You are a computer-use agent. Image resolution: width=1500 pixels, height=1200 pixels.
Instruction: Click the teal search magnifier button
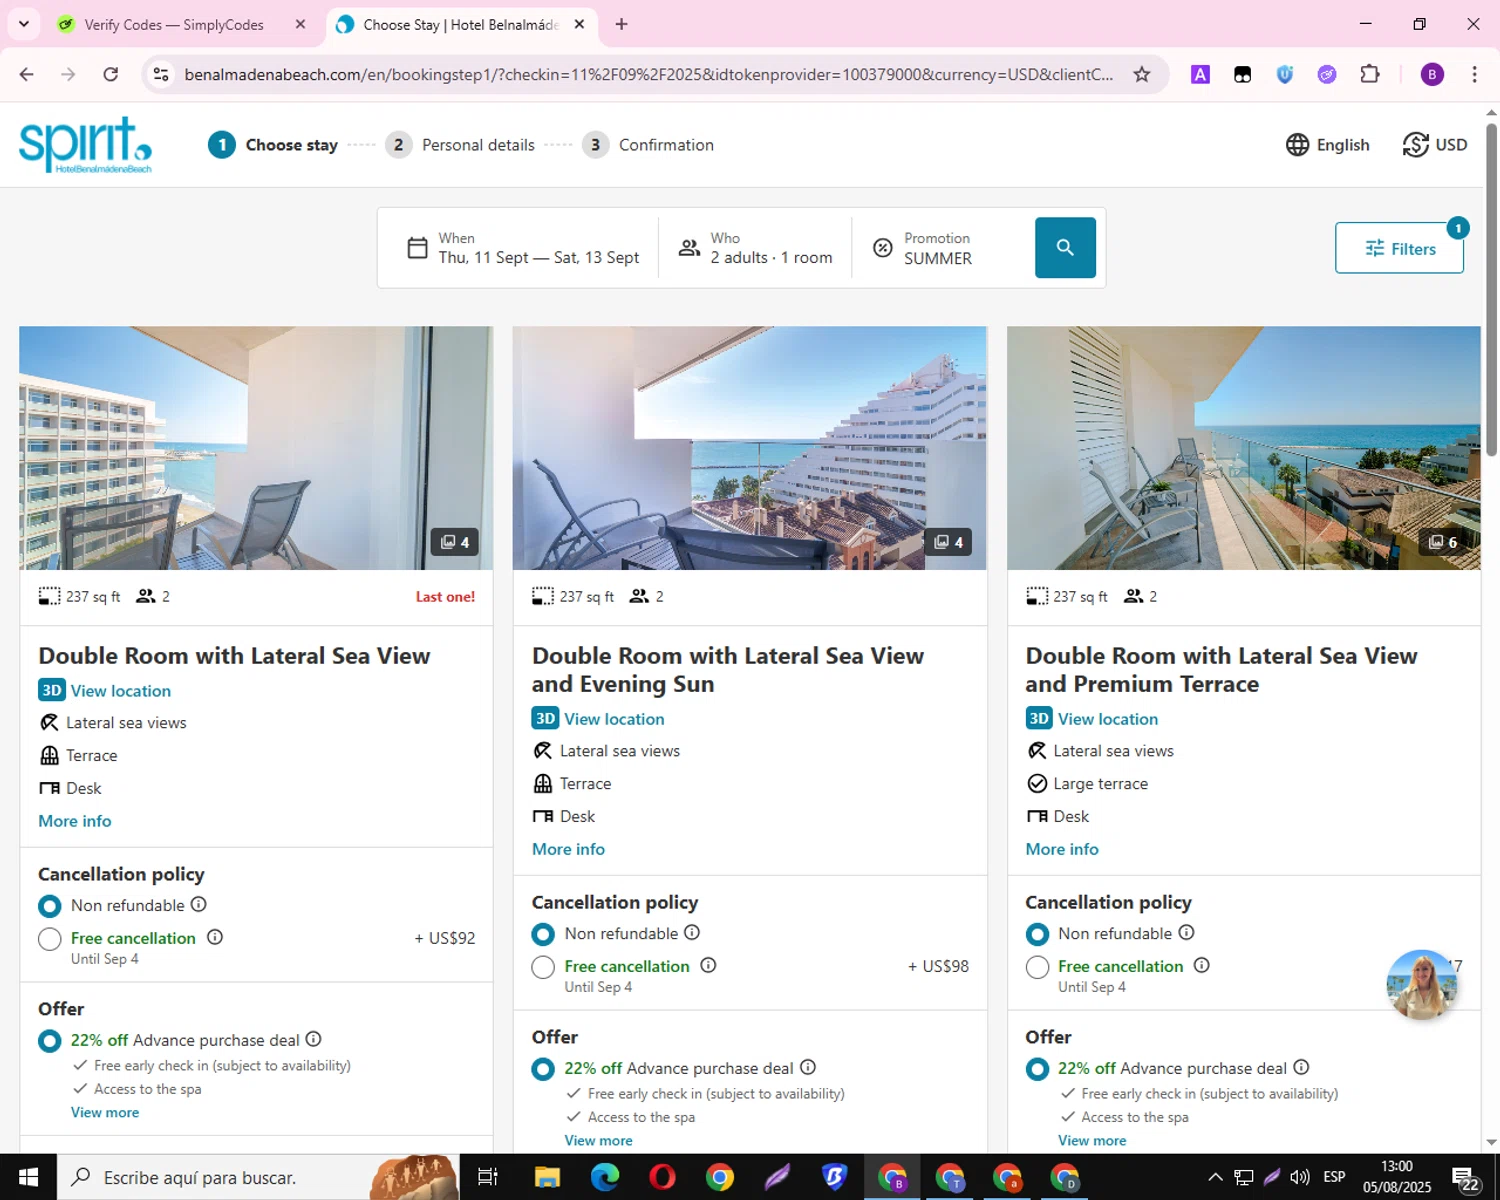tap(1065, 247)
